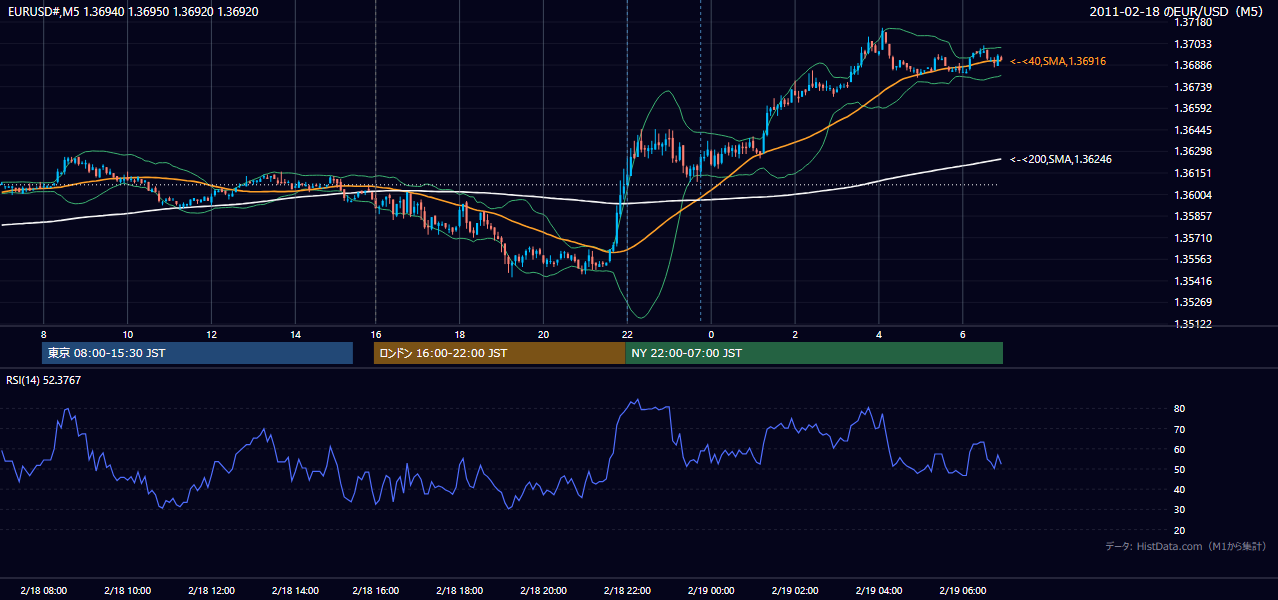Click the bottom time label 2/19 04:00
Viewport: 1278px width, 600px height.
tap(879, 591)
